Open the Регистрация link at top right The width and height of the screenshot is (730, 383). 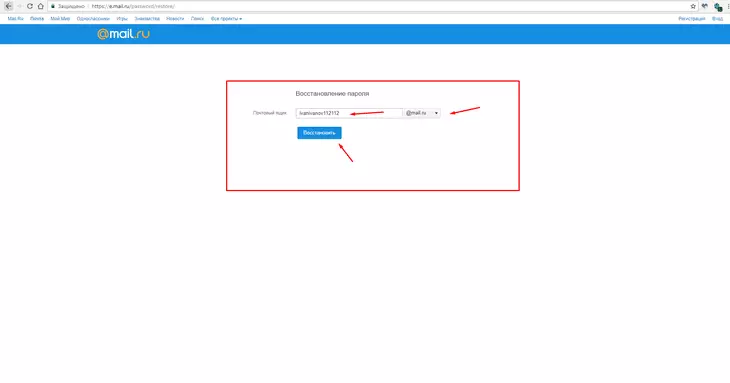691,19
